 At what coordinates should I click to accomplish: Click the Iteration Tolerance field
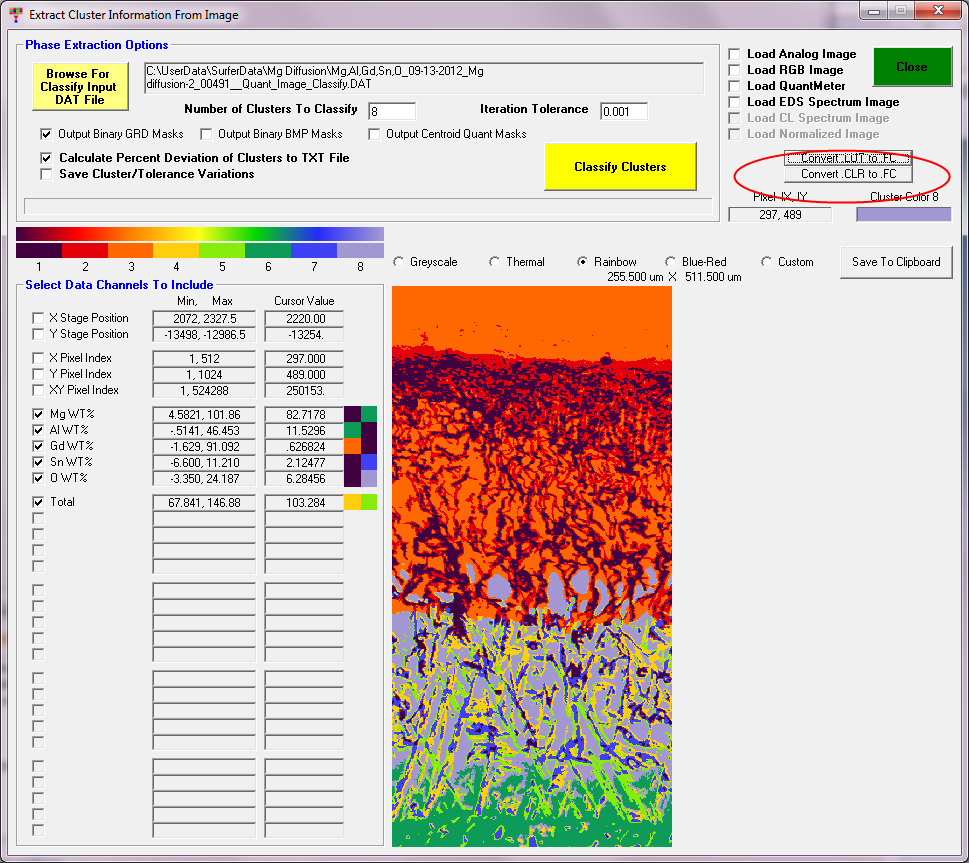[624, 111]
